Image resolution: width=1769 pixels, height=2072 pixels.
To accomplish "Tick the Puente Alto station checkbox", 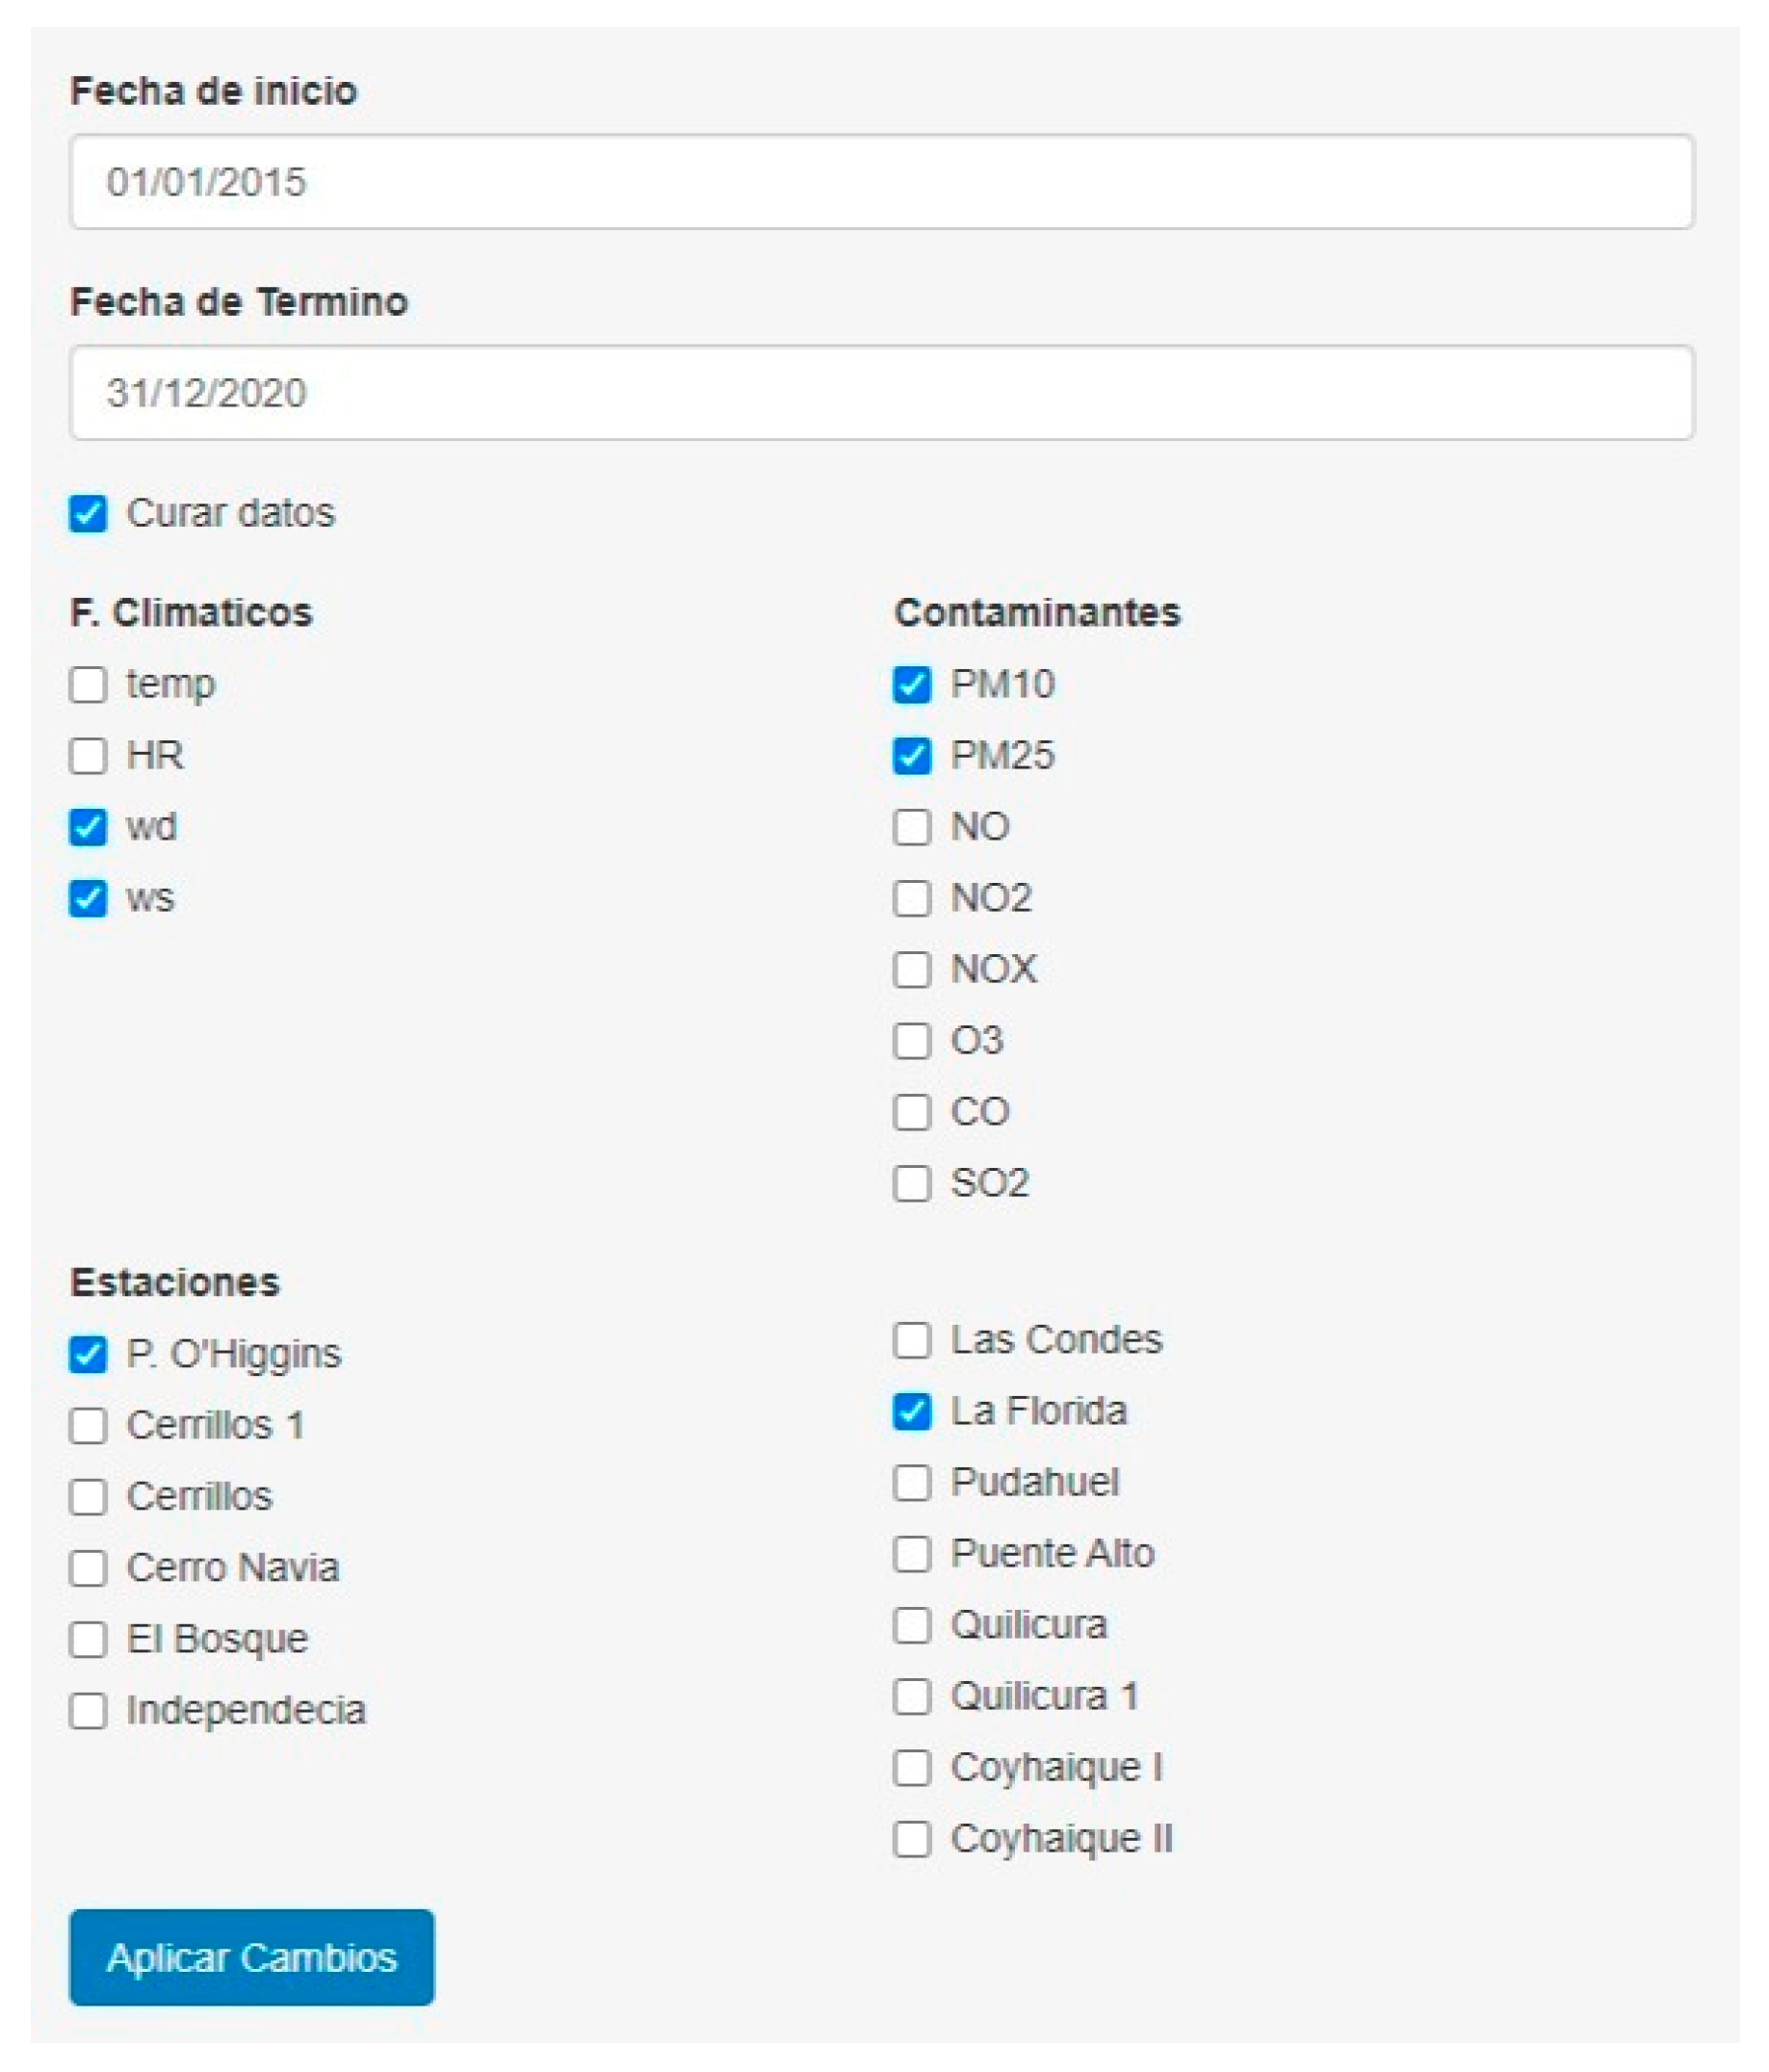I will tap(911, 1554).
